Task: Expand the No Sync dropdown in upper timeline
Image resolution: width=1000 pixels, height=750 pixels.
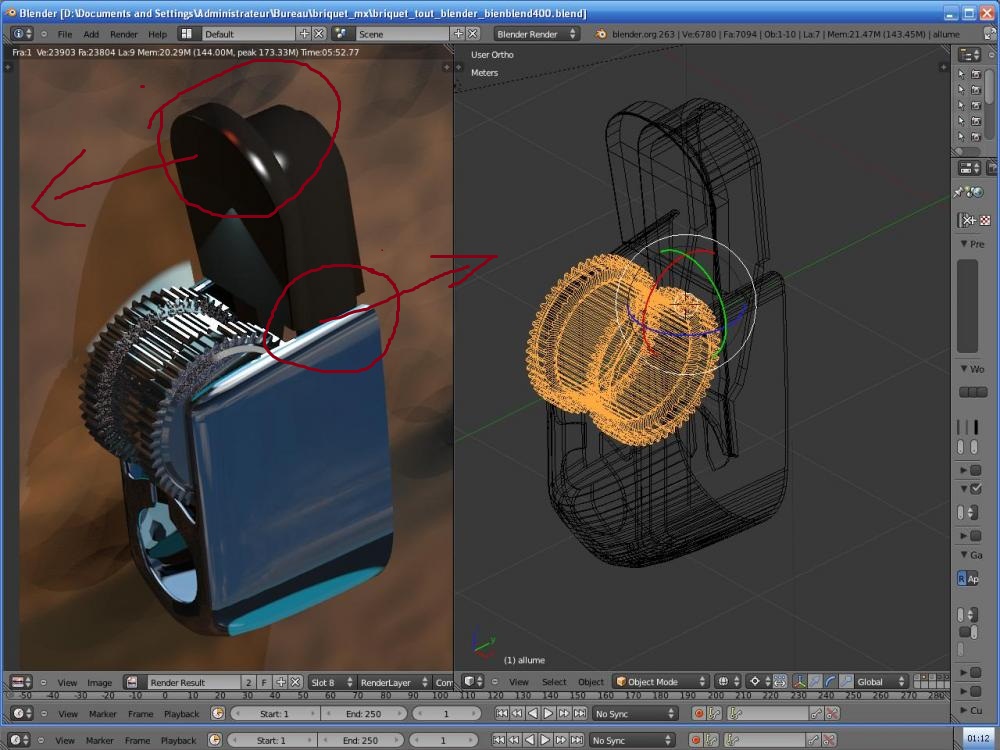Action: [634, 714]
